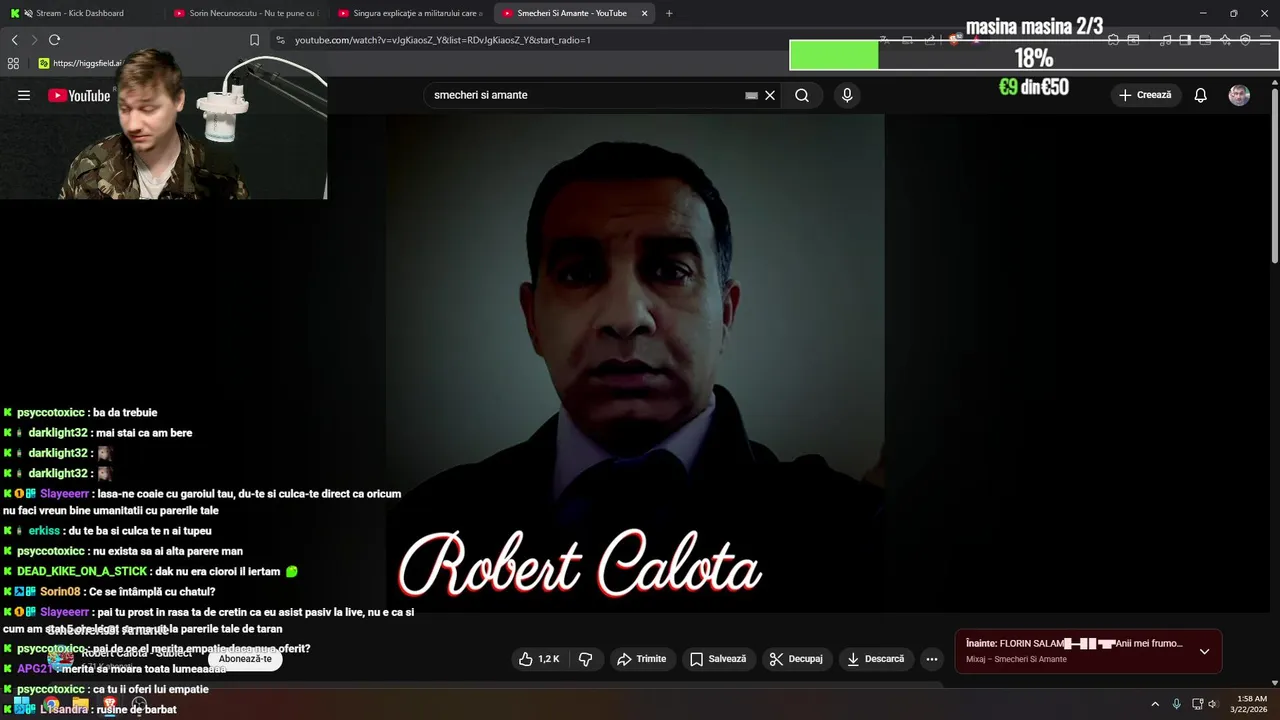
Task: Download the video with Descarcă
Action: [875, 659]
